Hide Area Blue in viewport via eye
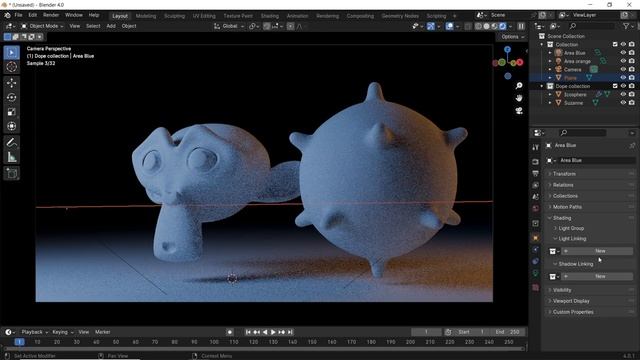This screenshot has width=640, height=360. [x=623, y=53]
